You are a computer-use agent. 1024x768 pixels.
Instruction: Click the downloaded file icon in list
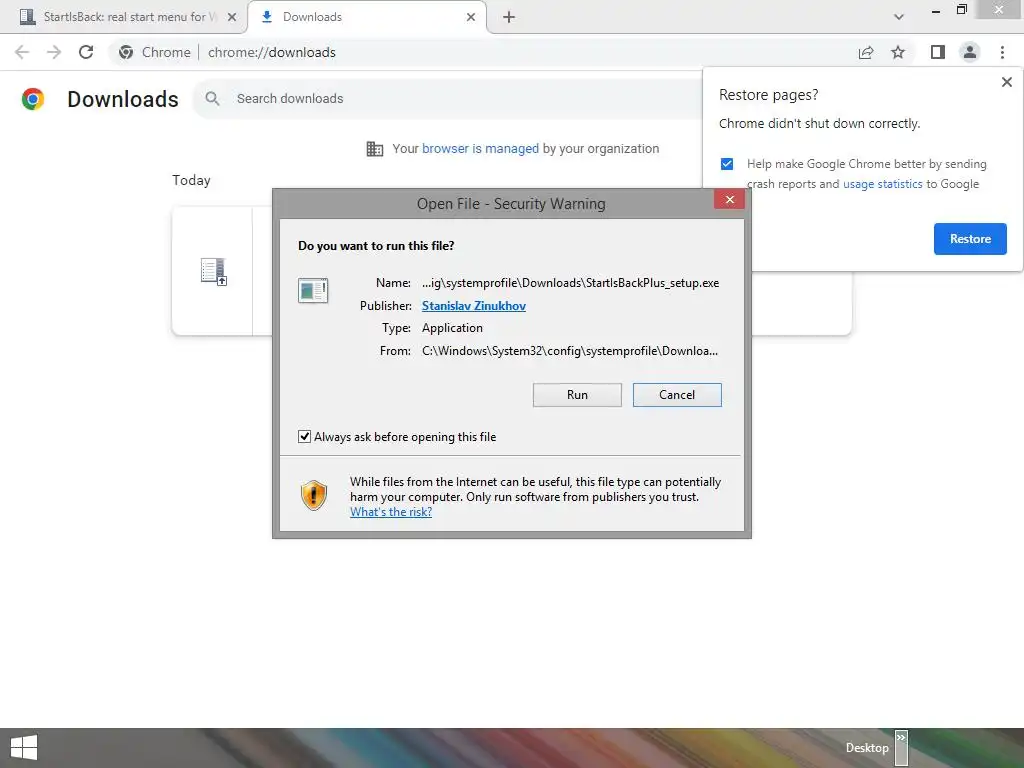pos(214,272)
